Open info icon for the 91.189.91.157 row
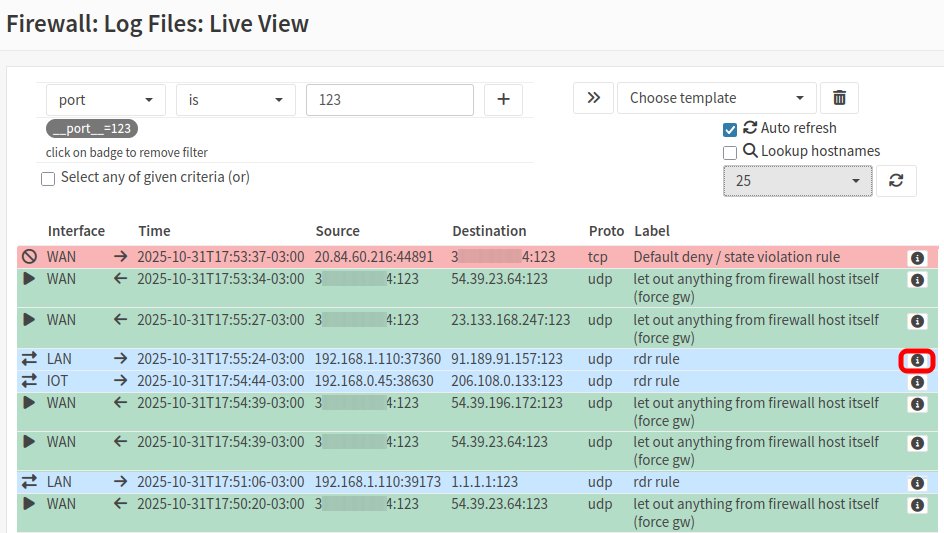944x533 pixels. coord(917,360)
